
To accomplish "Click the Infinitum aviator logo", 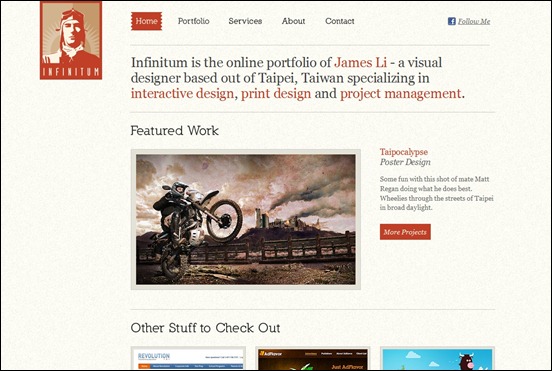I will coord(71,40).
